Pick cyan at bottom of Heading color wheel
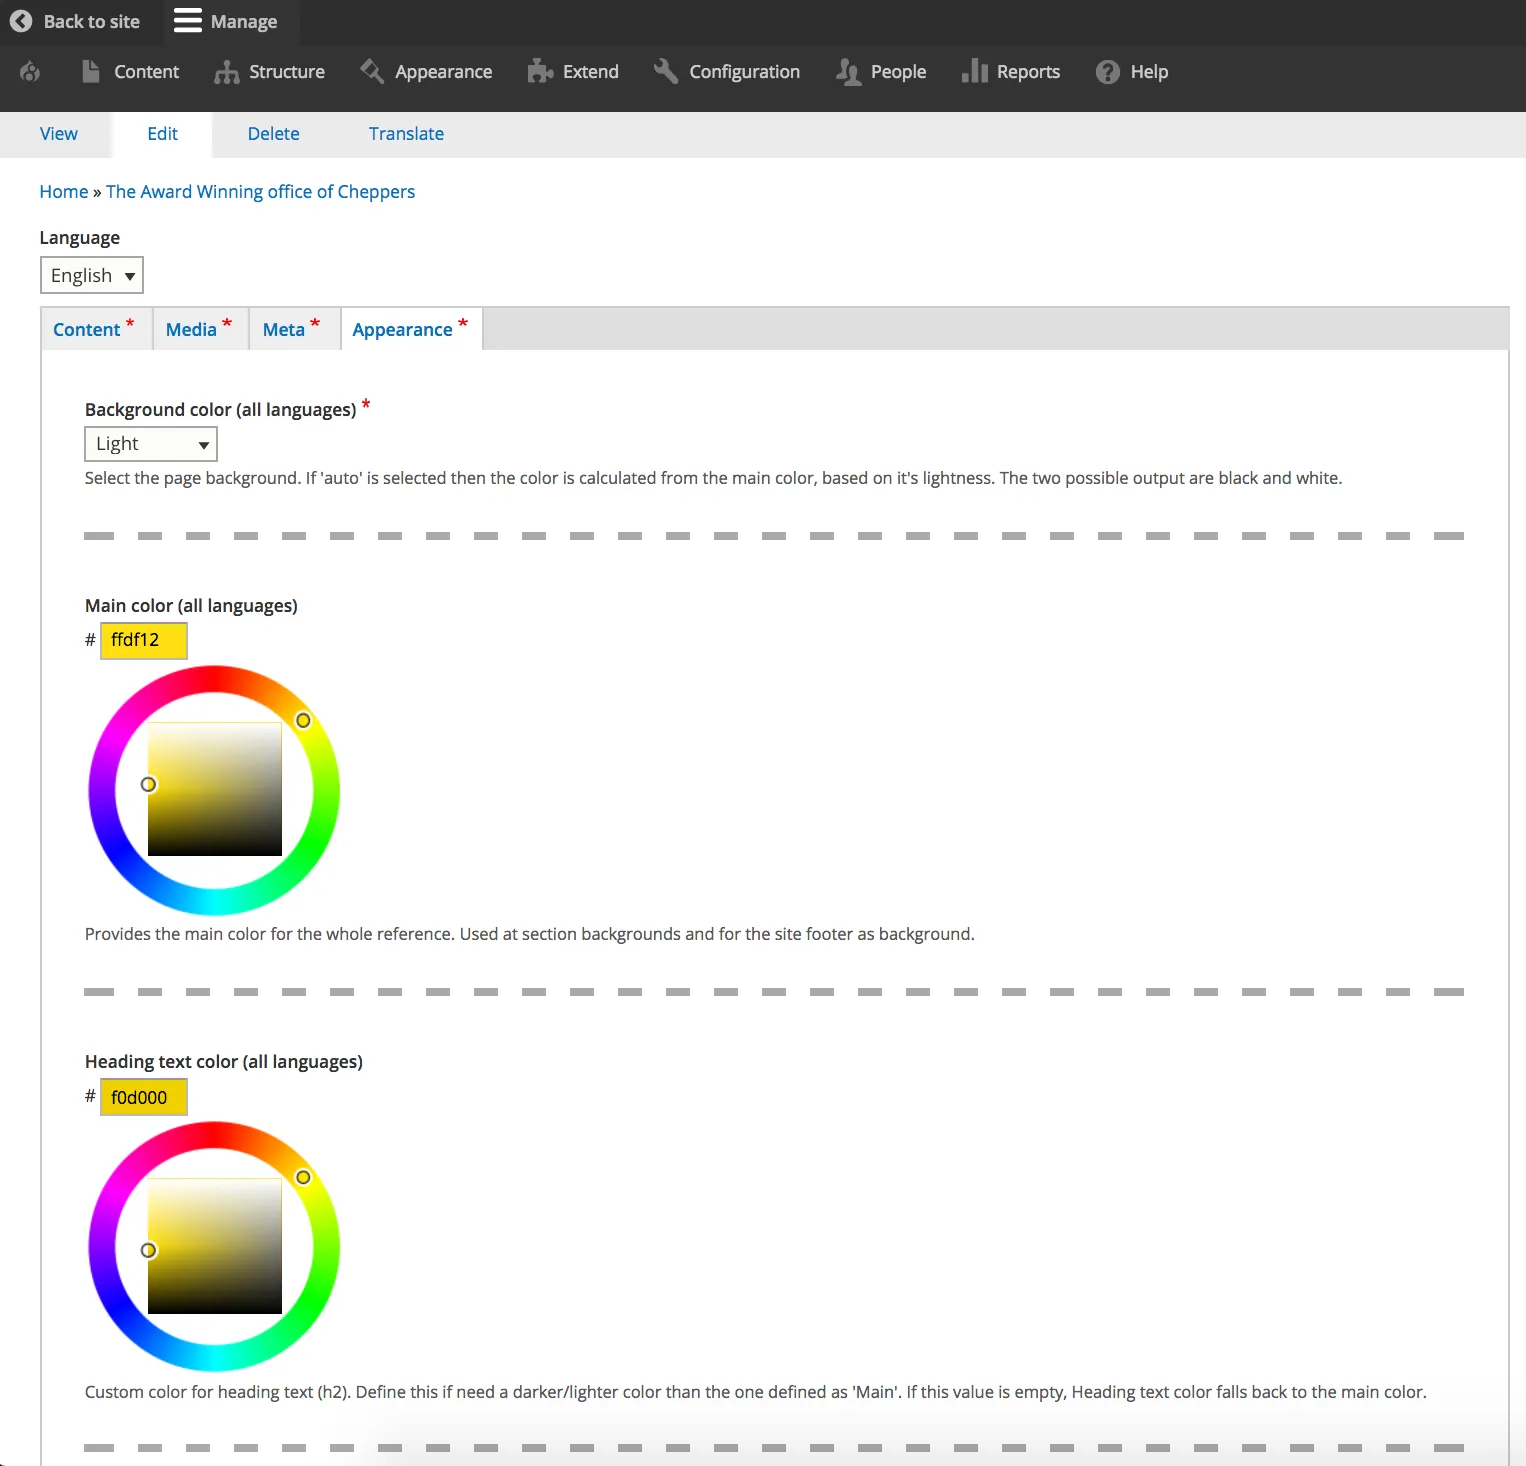Screen dimensions: 1526x1466 tap(214, 1358)
